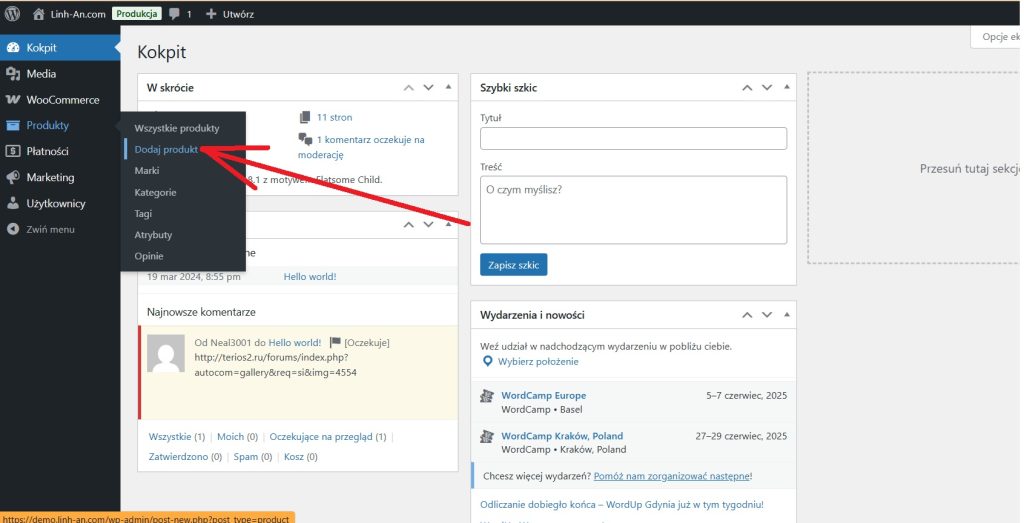This screenshot has height=523, width=1024.
Task: Click the Media icon in sidebar
Action: (x=13, y=74)
